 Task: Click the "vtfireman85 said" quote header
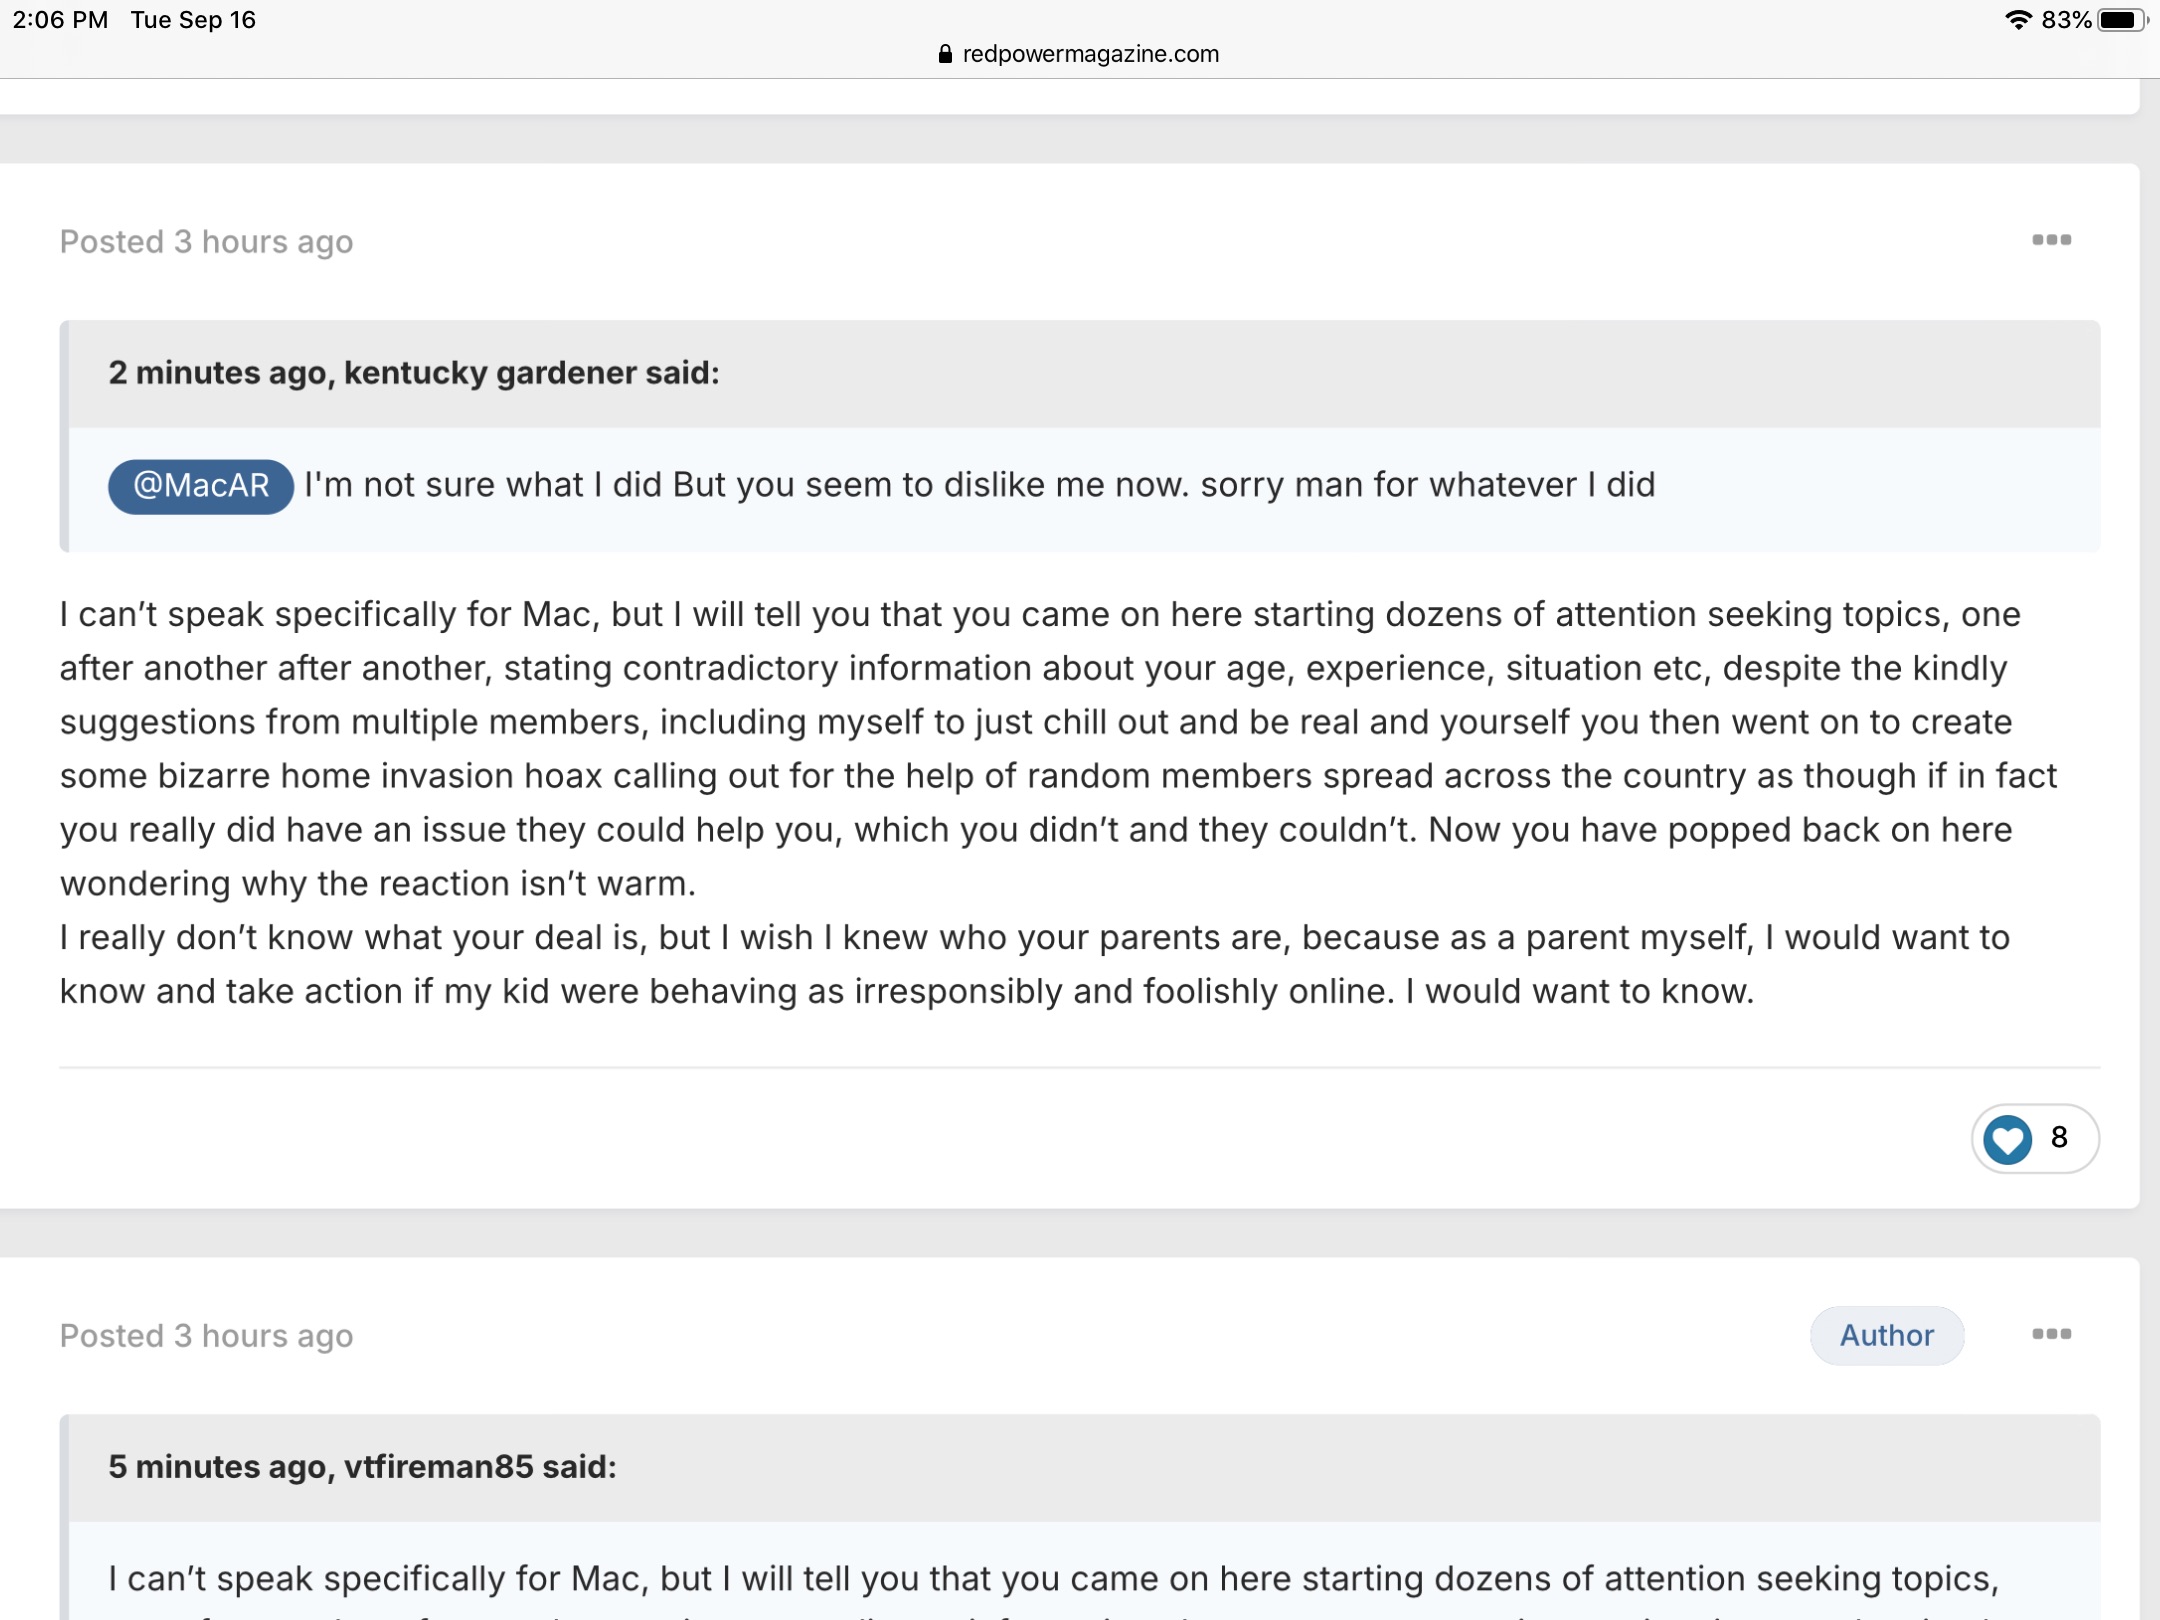coord(362,1467)
